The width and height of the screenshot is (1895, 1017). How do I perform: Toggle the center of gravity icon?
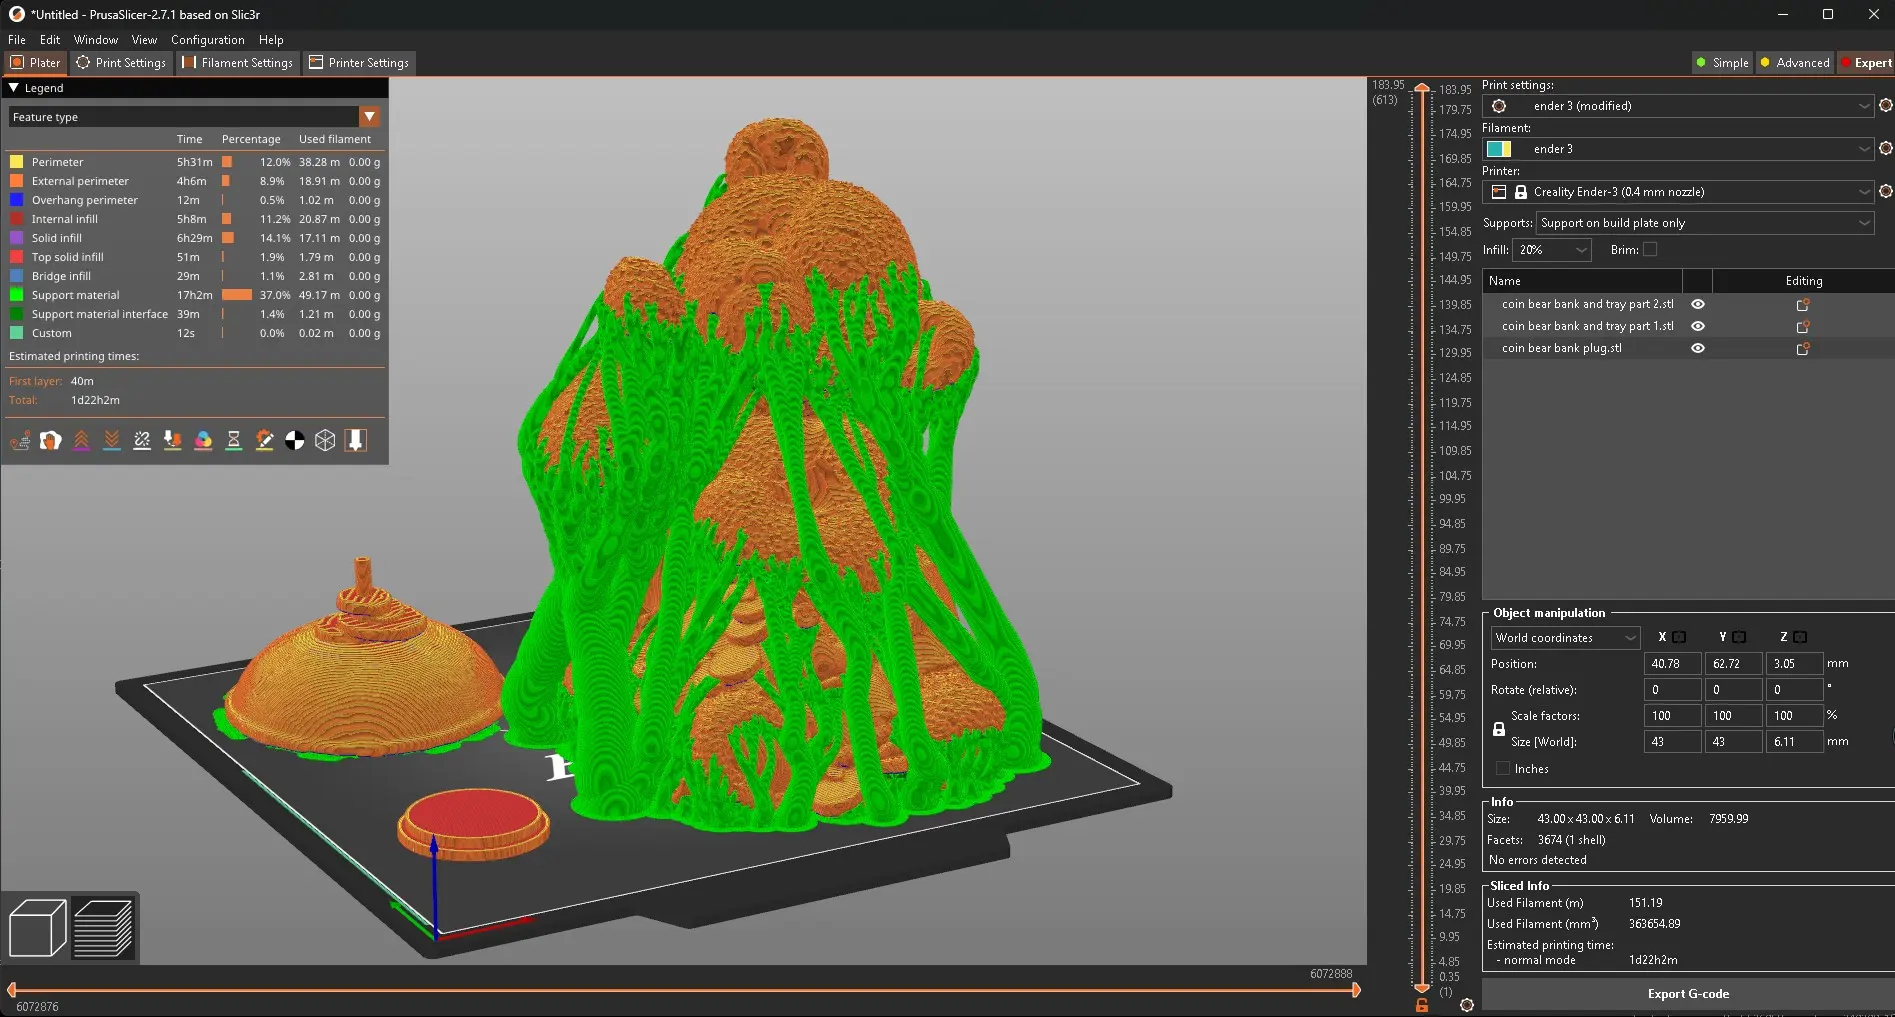tap(295, 441)
